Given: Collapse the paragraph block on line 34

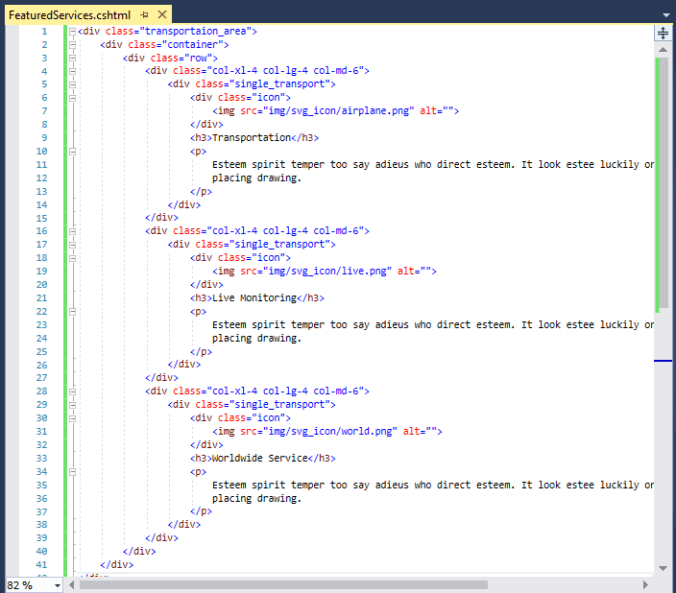Looking at the screenshot, I should (73, 471).
